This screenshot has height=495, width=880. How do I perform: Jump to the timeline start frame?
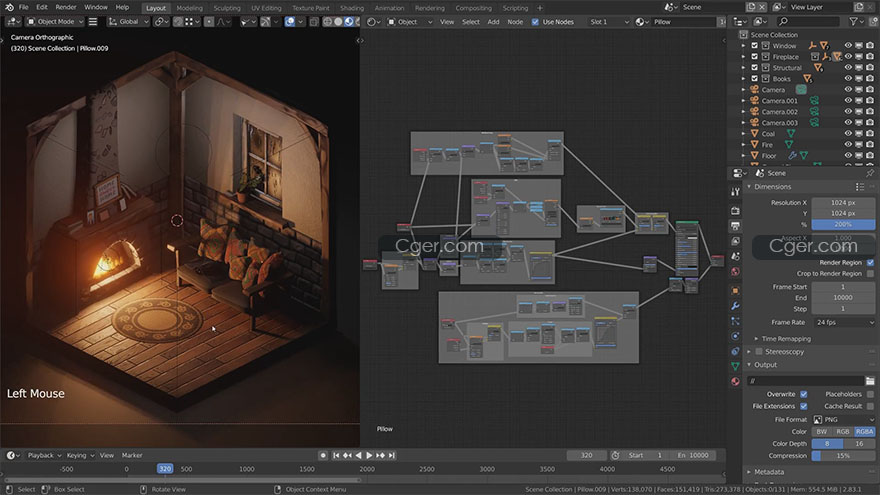[336, 455]
